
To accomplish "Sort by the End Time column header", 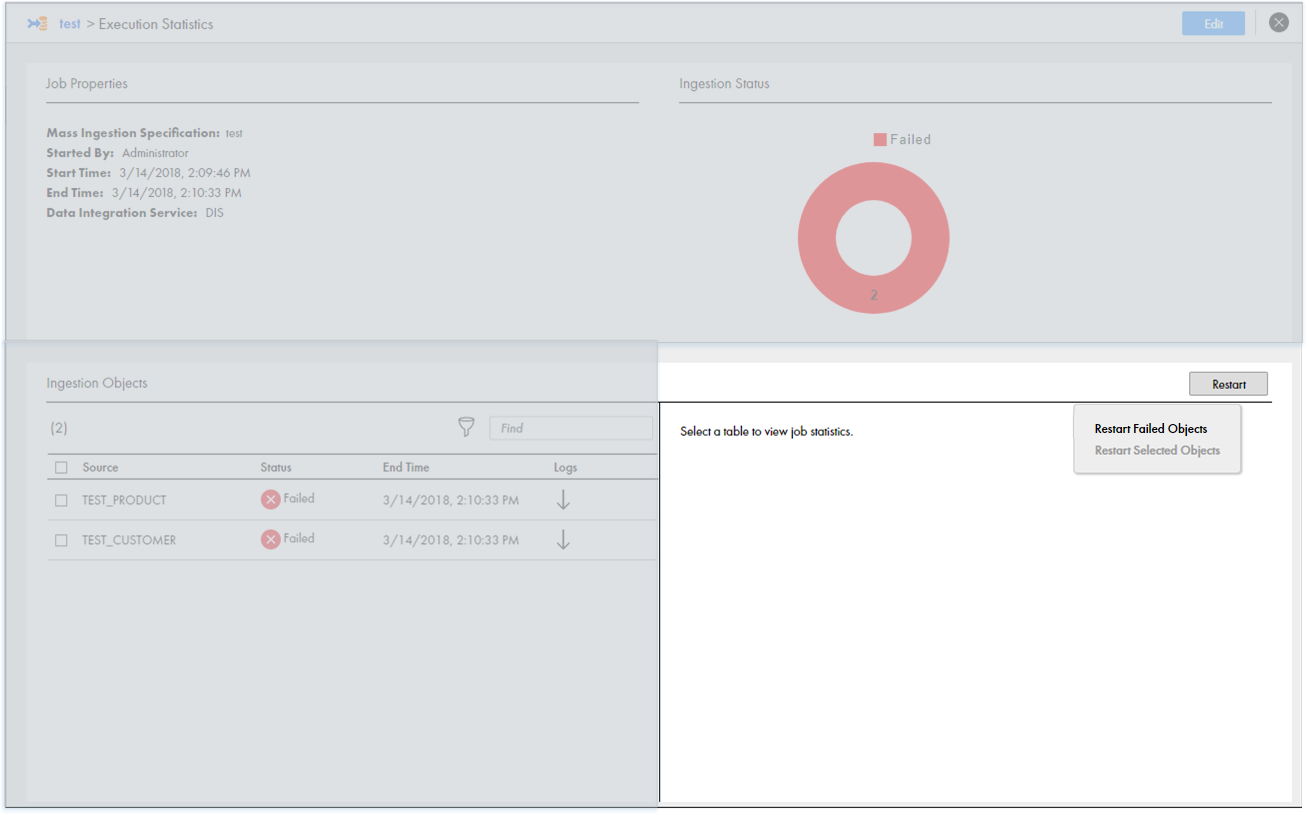I will 406,467.
